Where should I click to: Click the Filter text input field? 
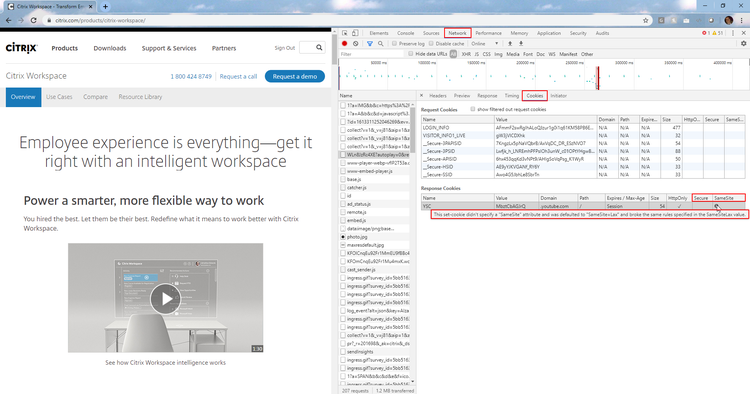tap(372, 54)
